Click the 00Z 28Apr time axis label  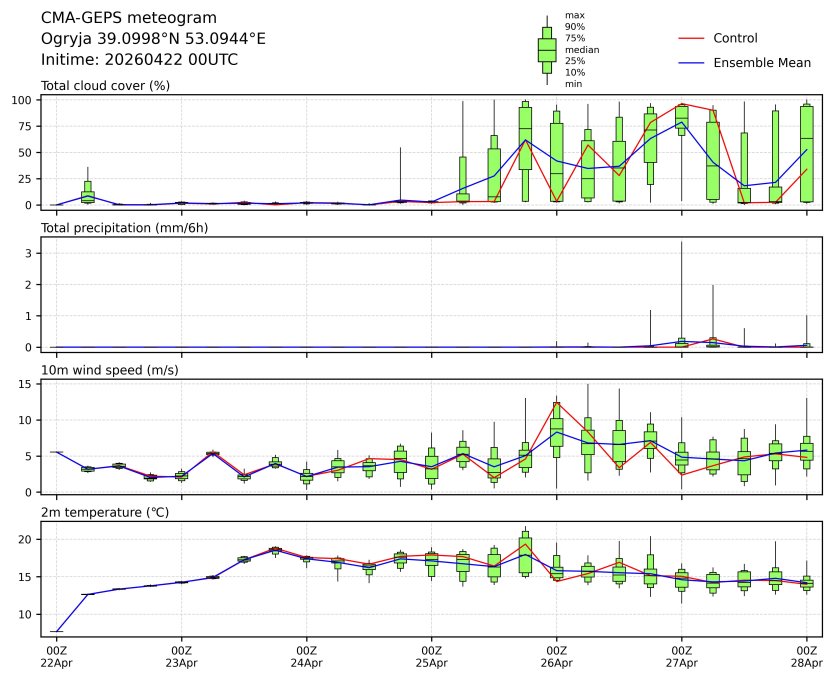click(806, 656)
